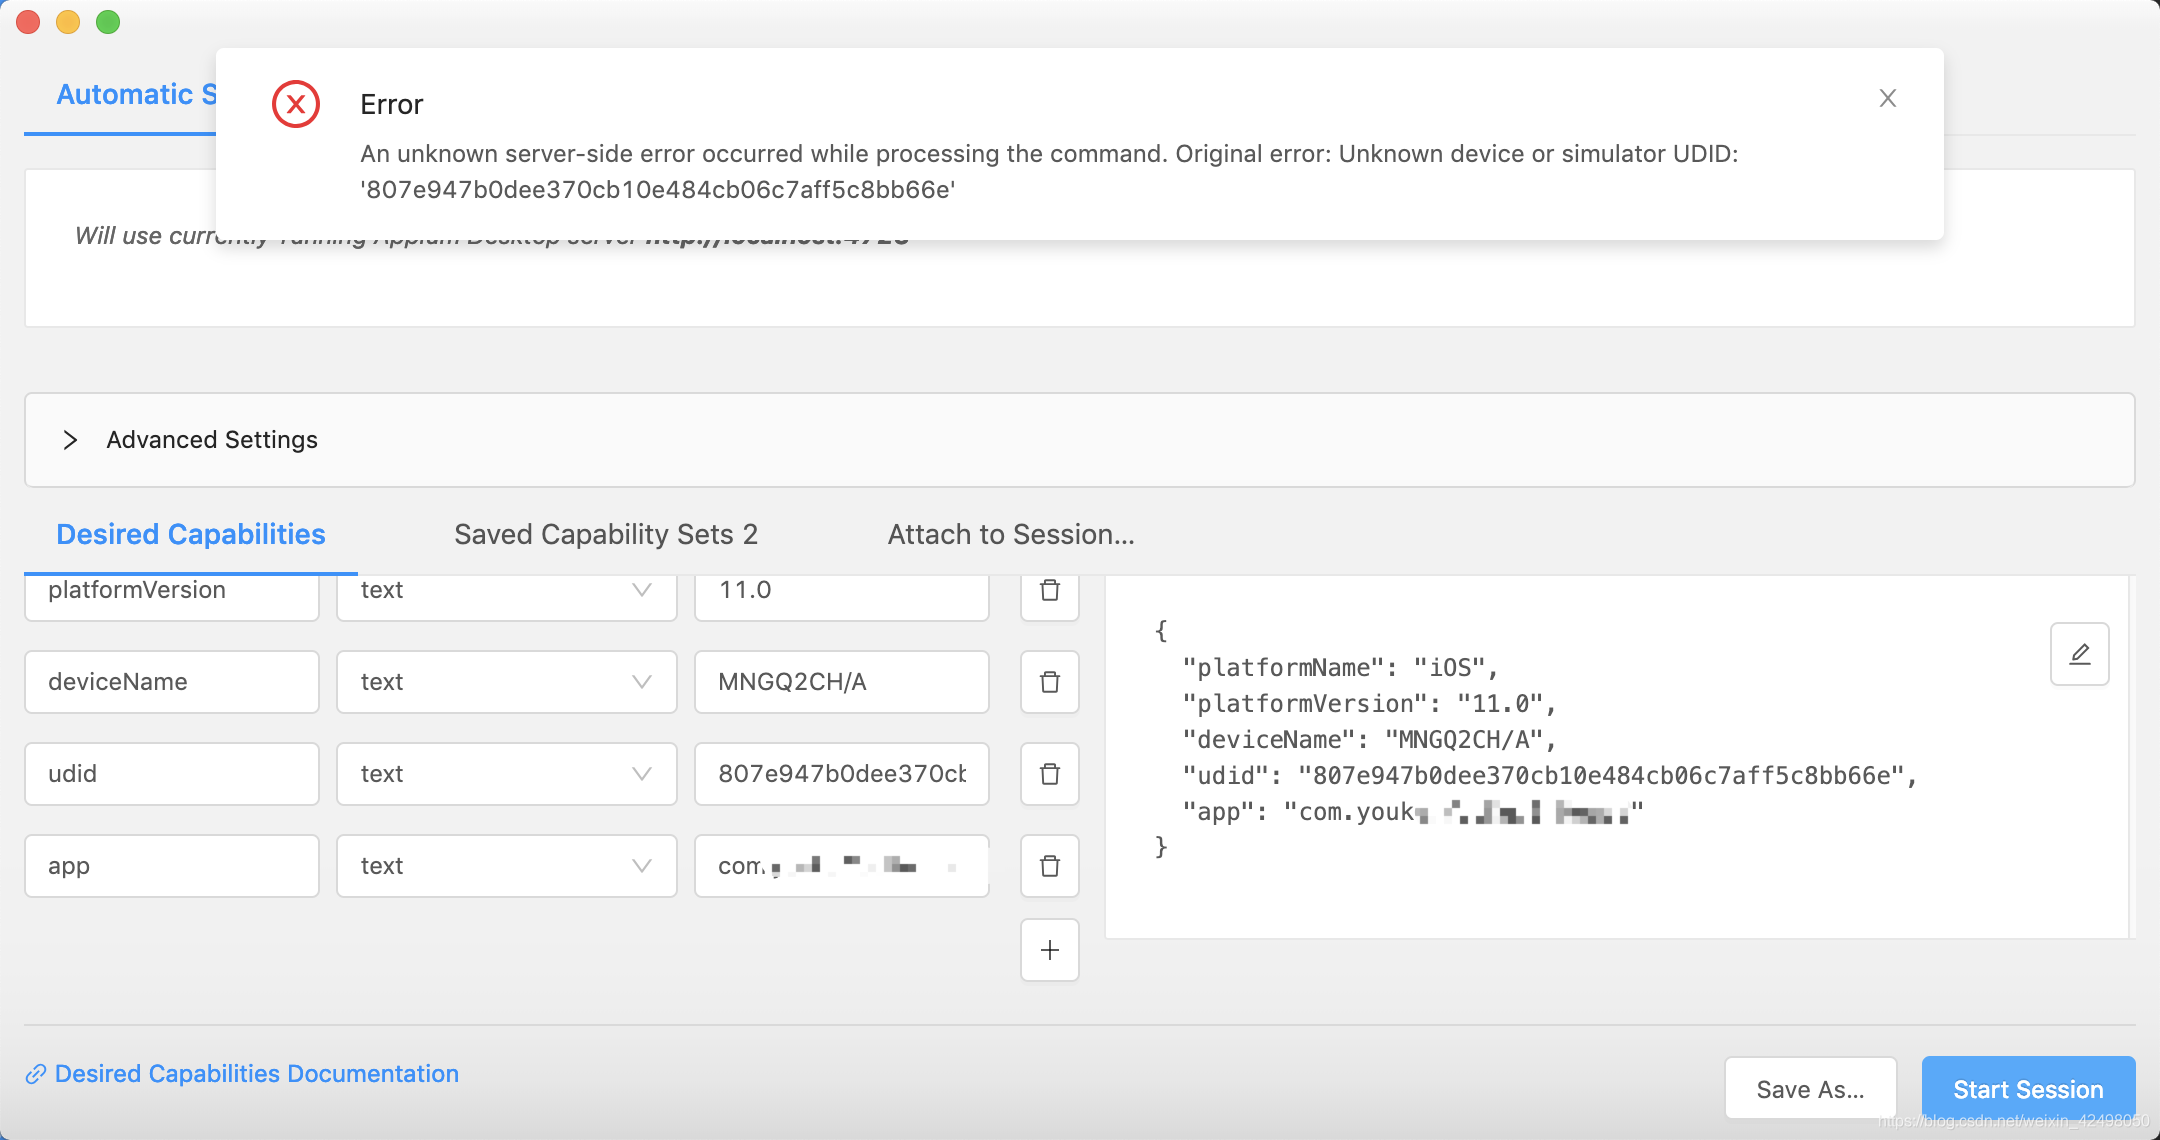Select the Desired Capabilities tab
2160x1140 pixels.
click(x=191, y=534)
